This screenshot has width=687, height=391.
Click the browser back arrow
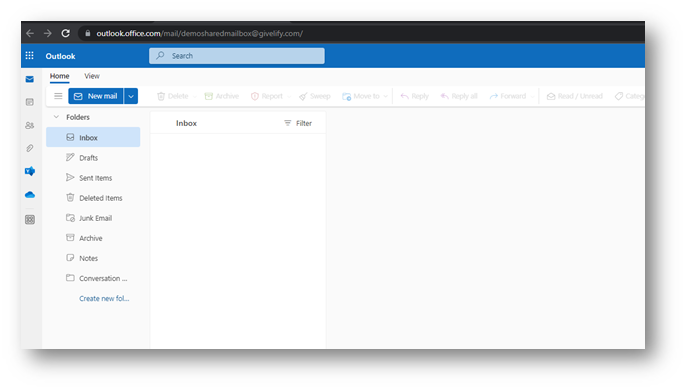point(30,33)
